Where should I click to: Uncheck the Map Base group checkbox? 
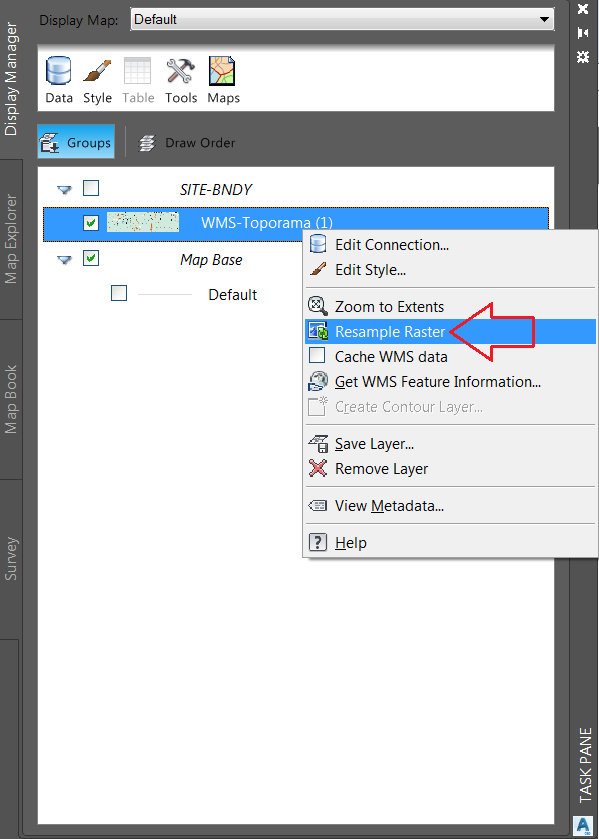pos(91,259)
